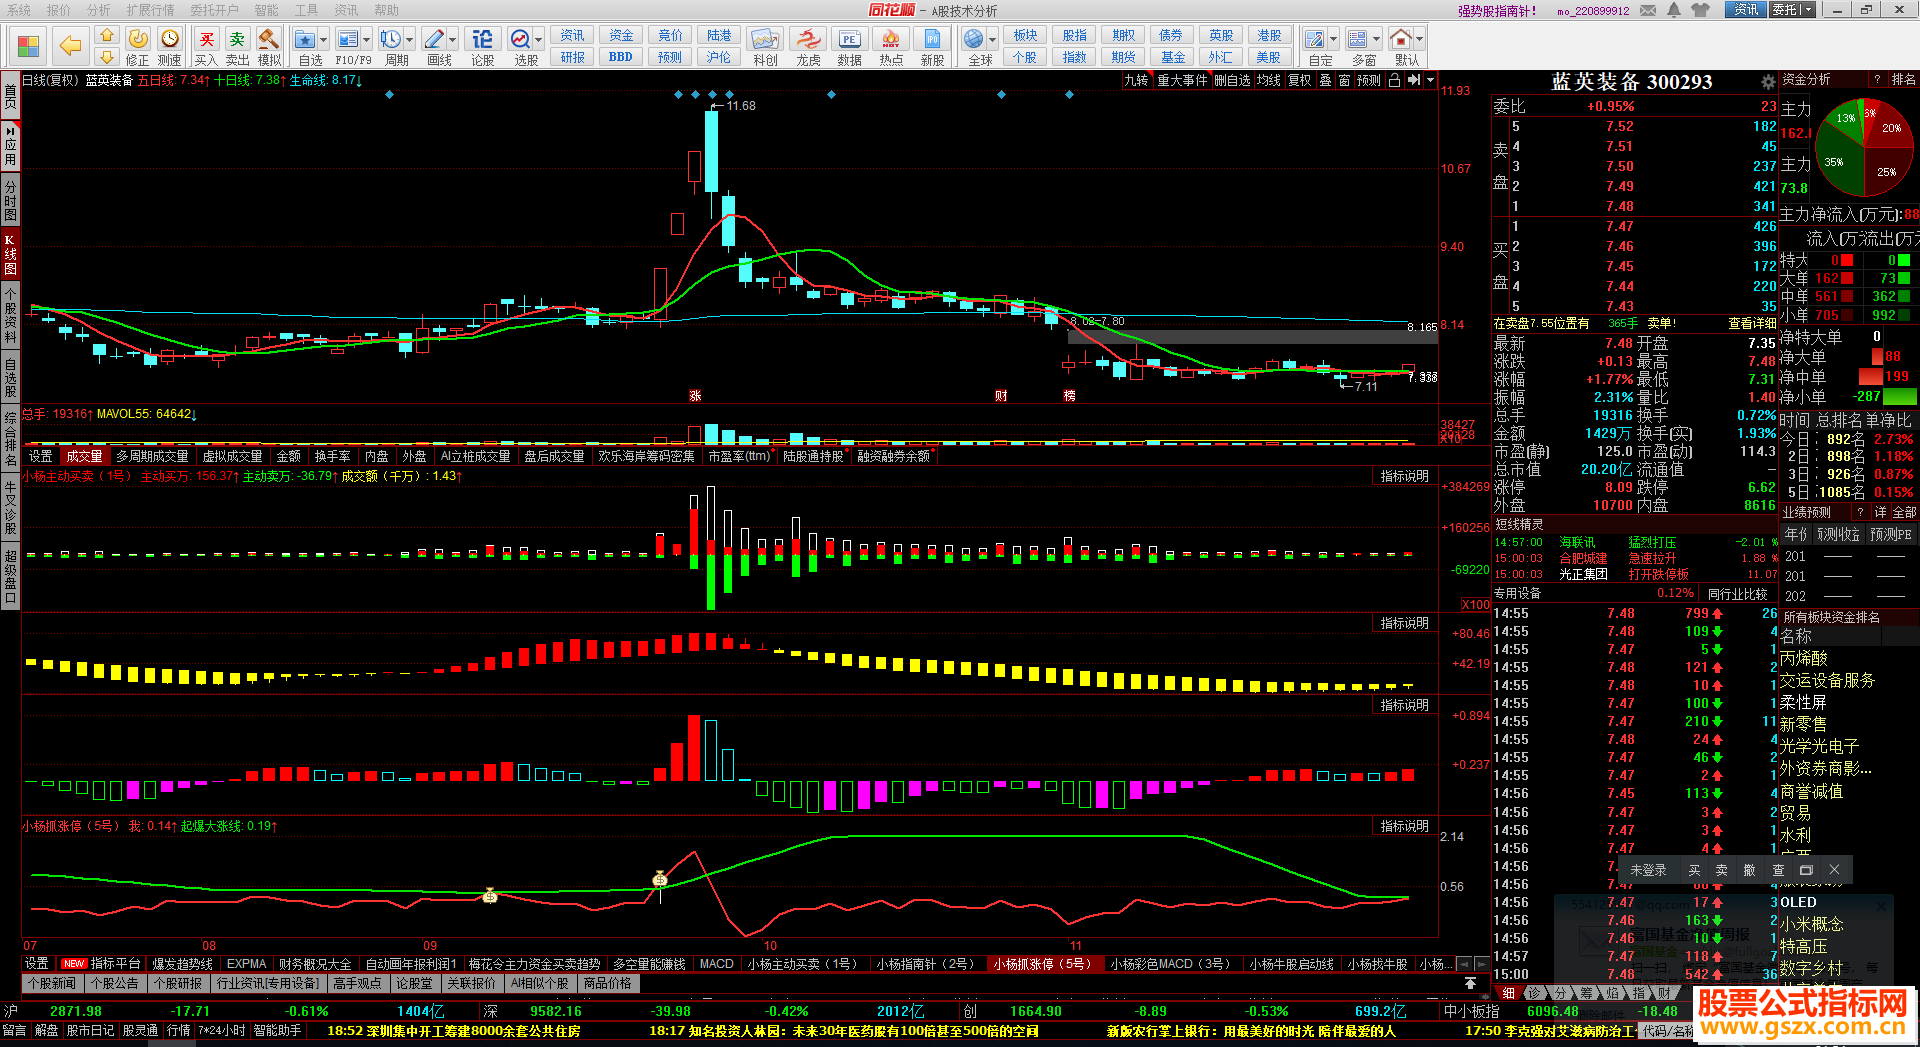This screenshot has width=1920, height=1047.
Task: Toggle the chart lock icon
Action: point(1394,80)
